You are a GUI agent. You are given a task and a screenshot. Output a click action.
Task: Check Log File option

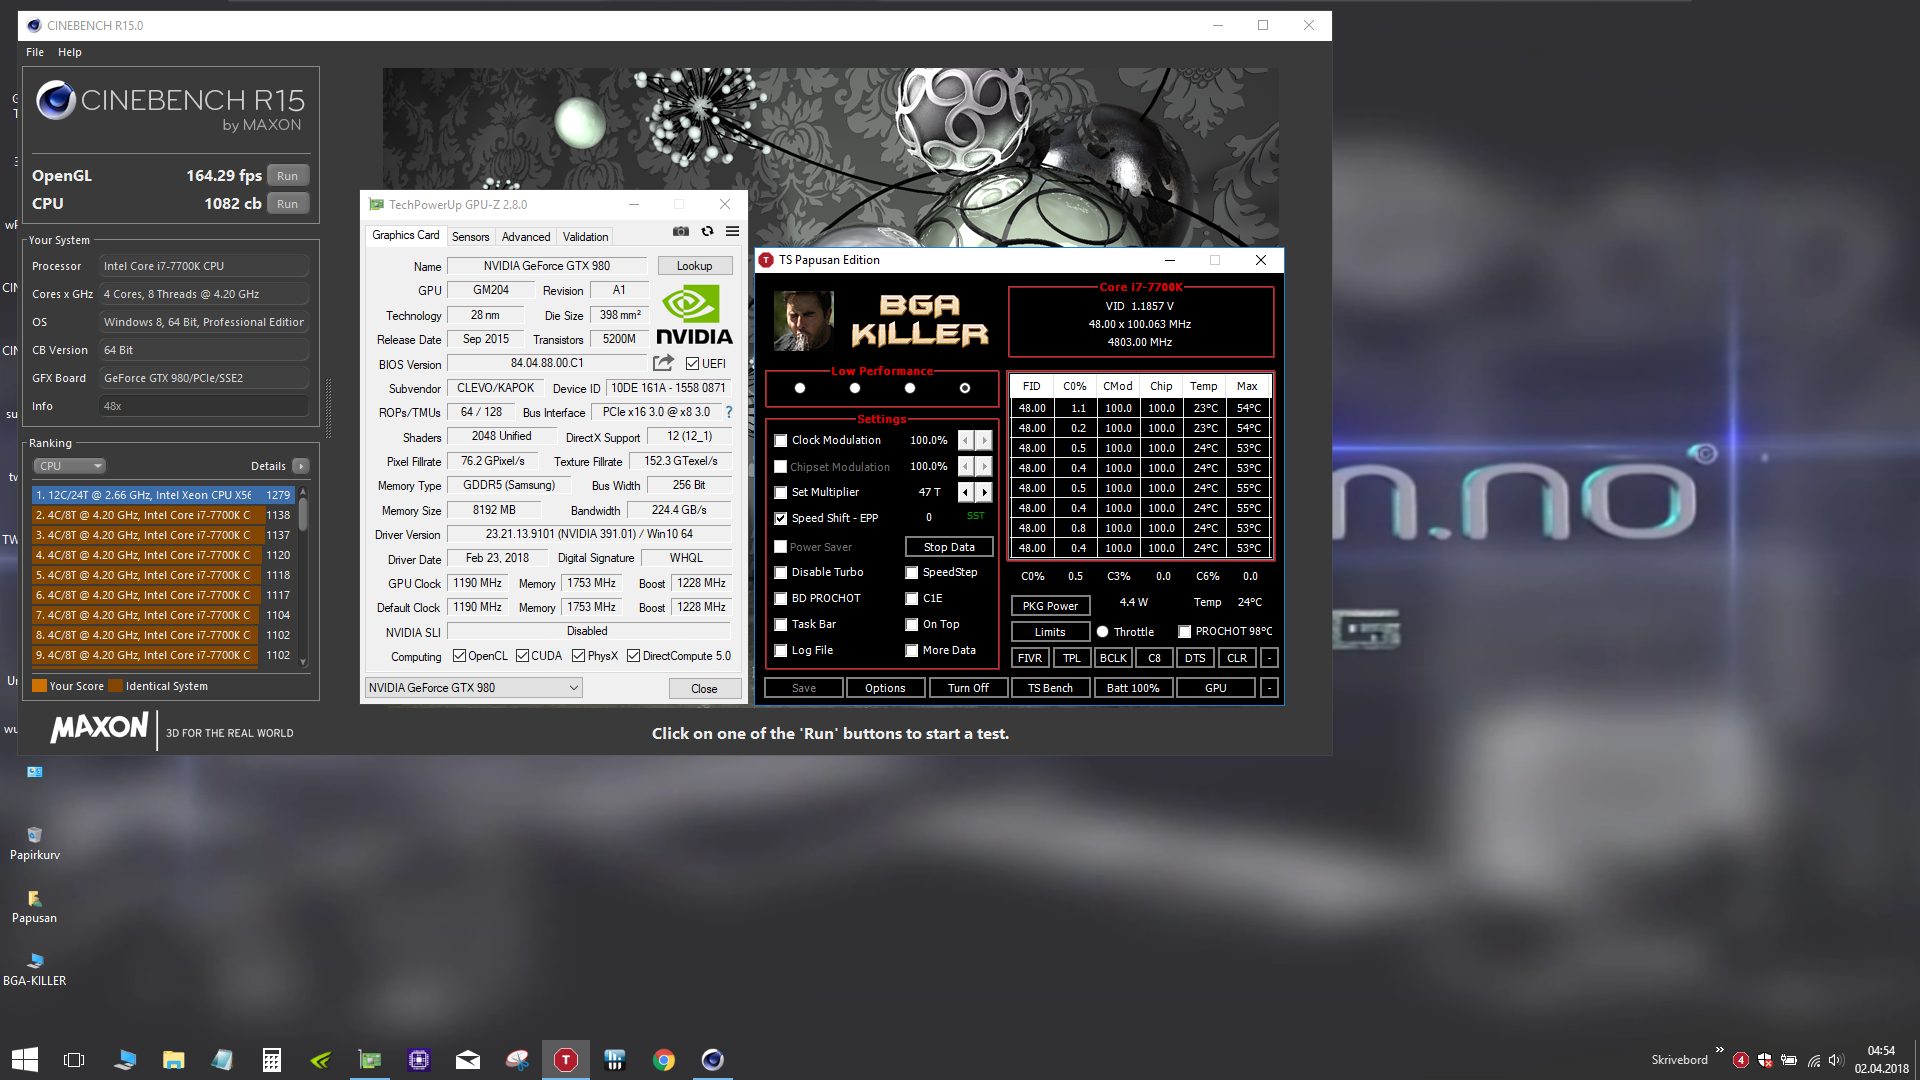pyautogui.click(x=781, y=650)
